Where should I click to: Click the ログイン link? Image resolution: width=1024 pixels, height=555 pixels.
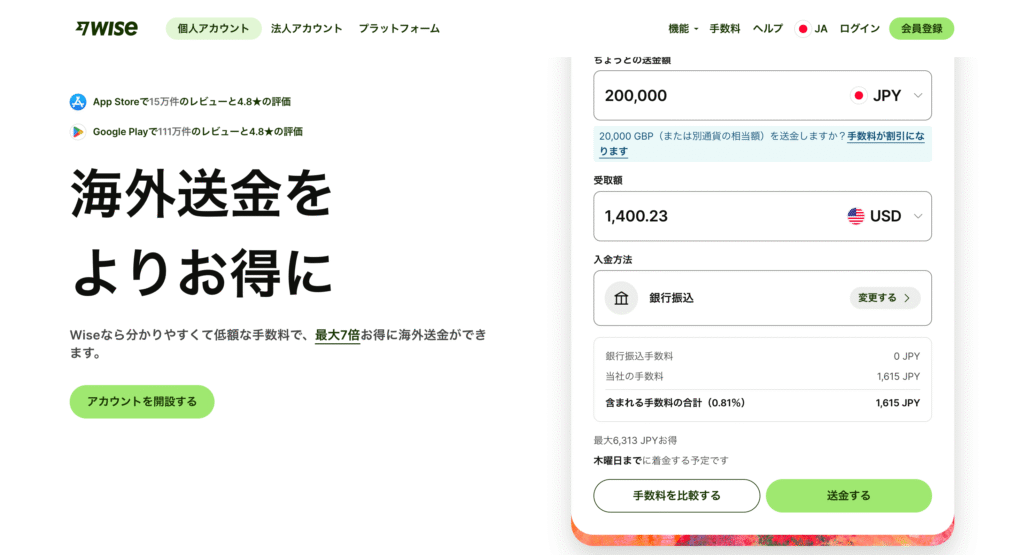tap(859, 29)
